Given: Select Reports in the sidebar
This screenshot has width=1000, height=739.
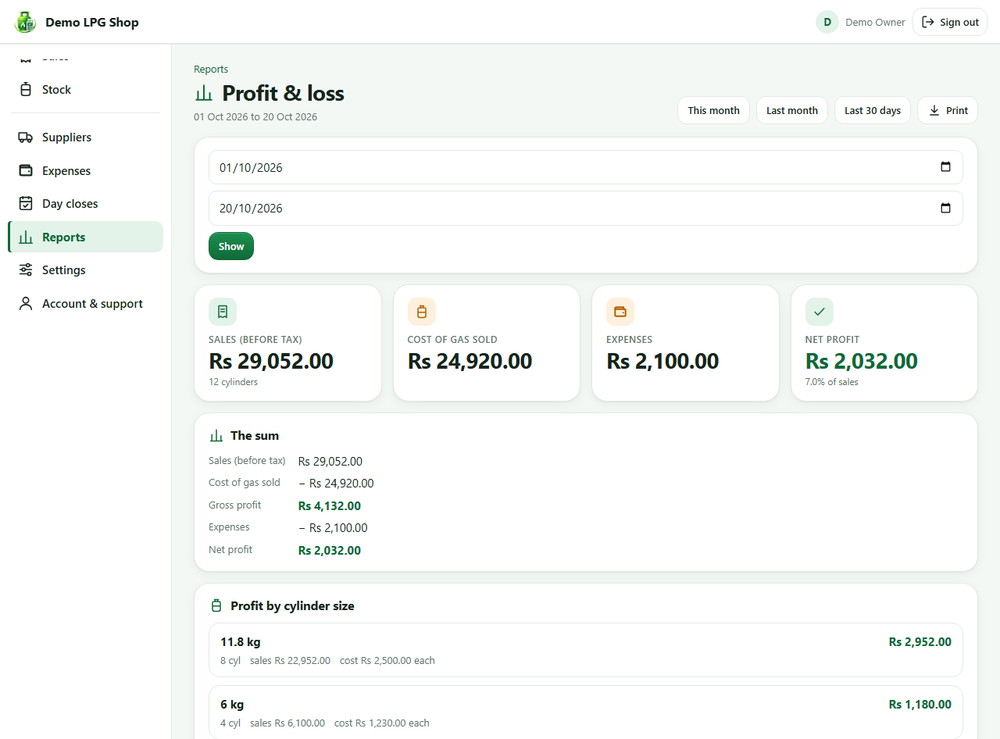Looking at the screenshot, I should [85, 237].
